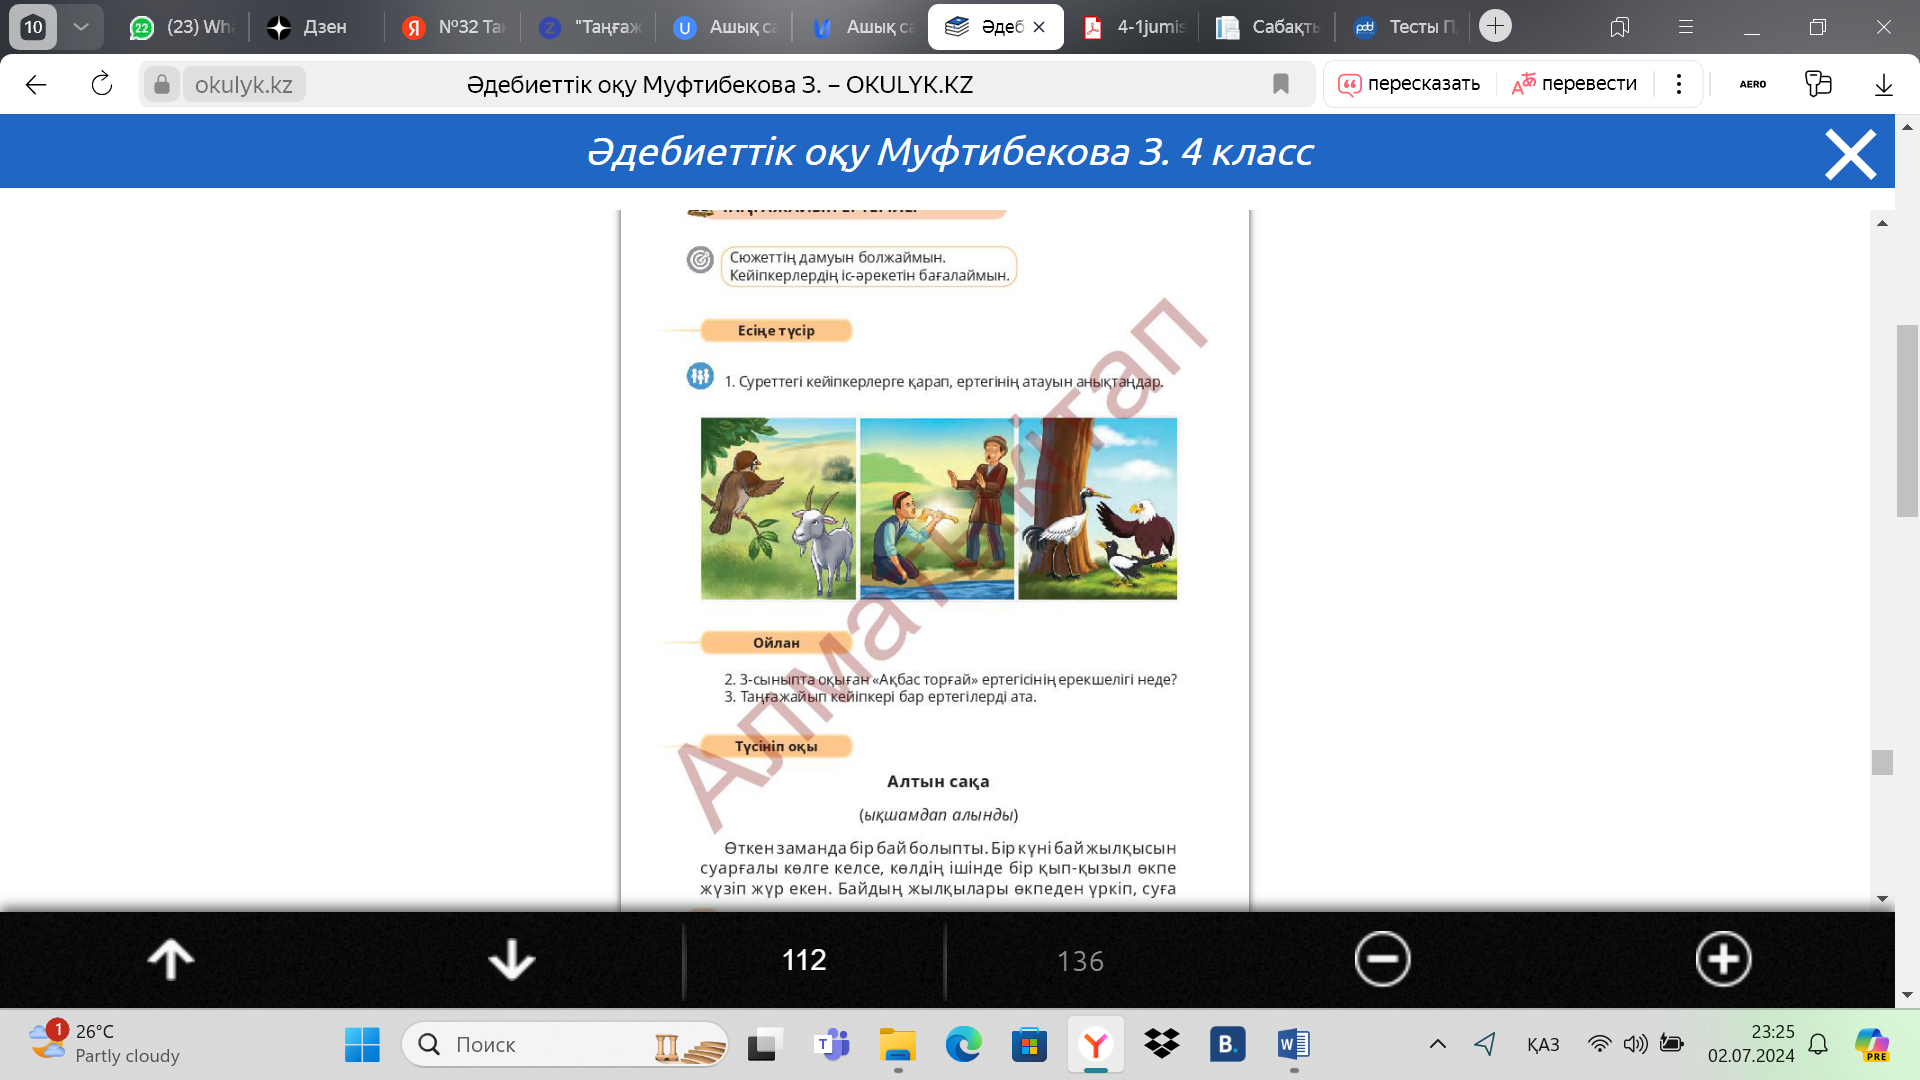
Task: Zoom out with the minus circle icon
Action: [1382, 960]
